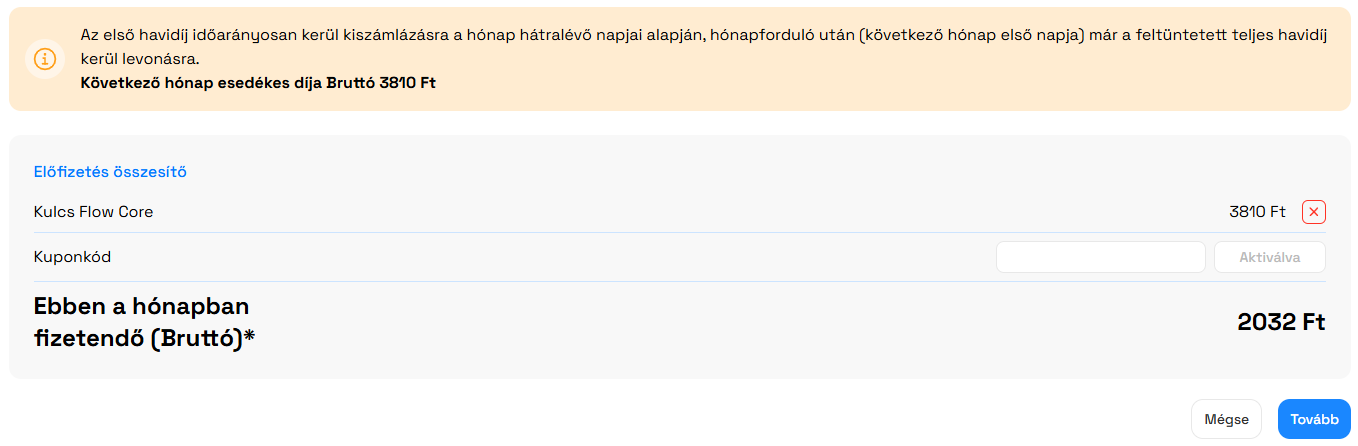Continue with the blue Tovább button
This screenshot has height=446, width=1358.
point(1314,419)
